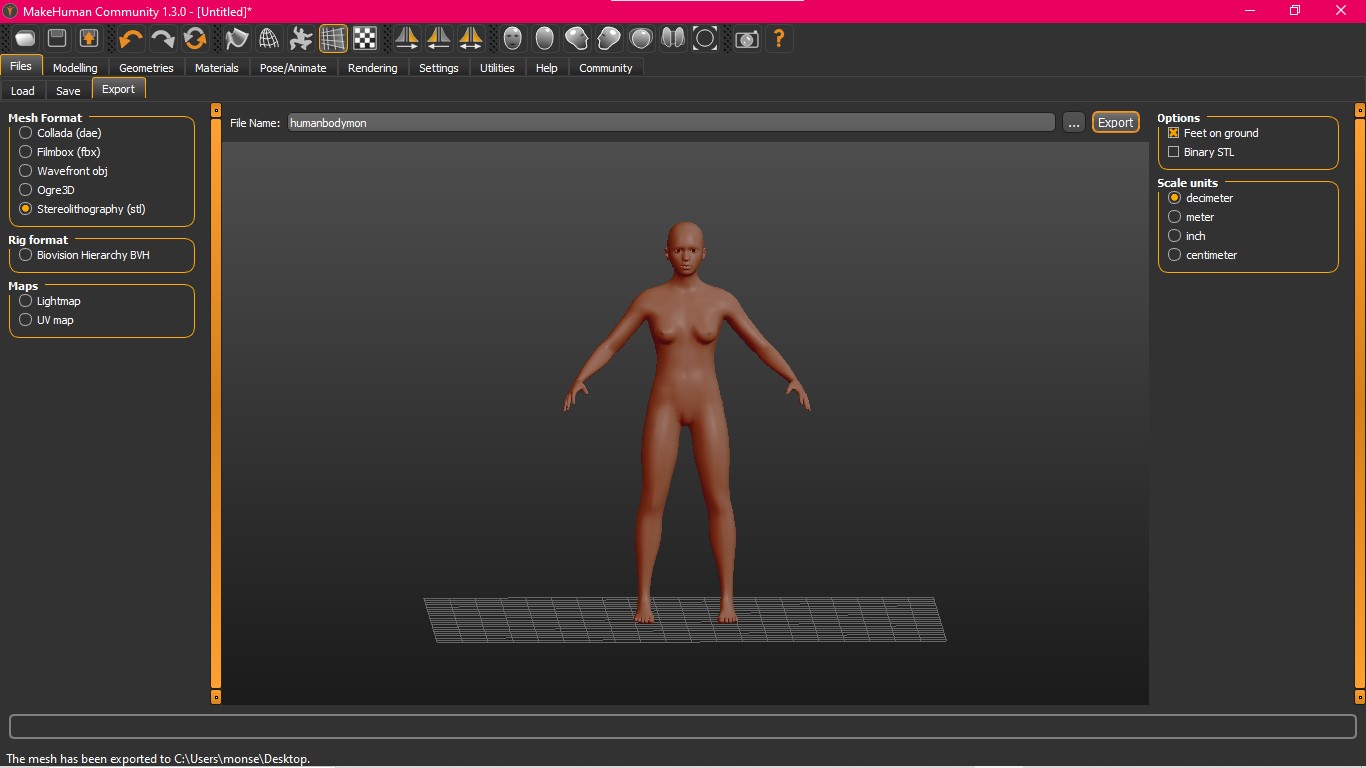Toggle the Feet on ground checkbox
The image size is (1366, 768).
point(1174,133)
